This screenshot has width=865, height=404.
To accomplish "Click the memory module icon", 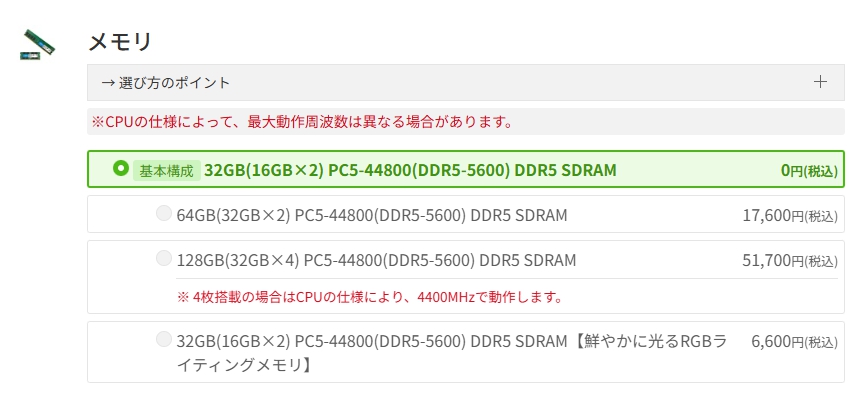I will point(38,45).
